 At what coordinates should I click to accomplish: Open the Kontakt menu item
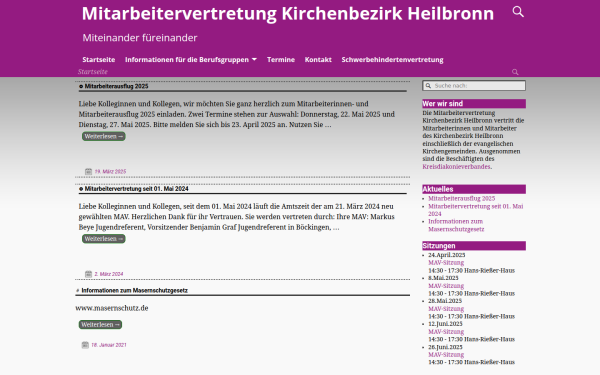tap(318, 60)
